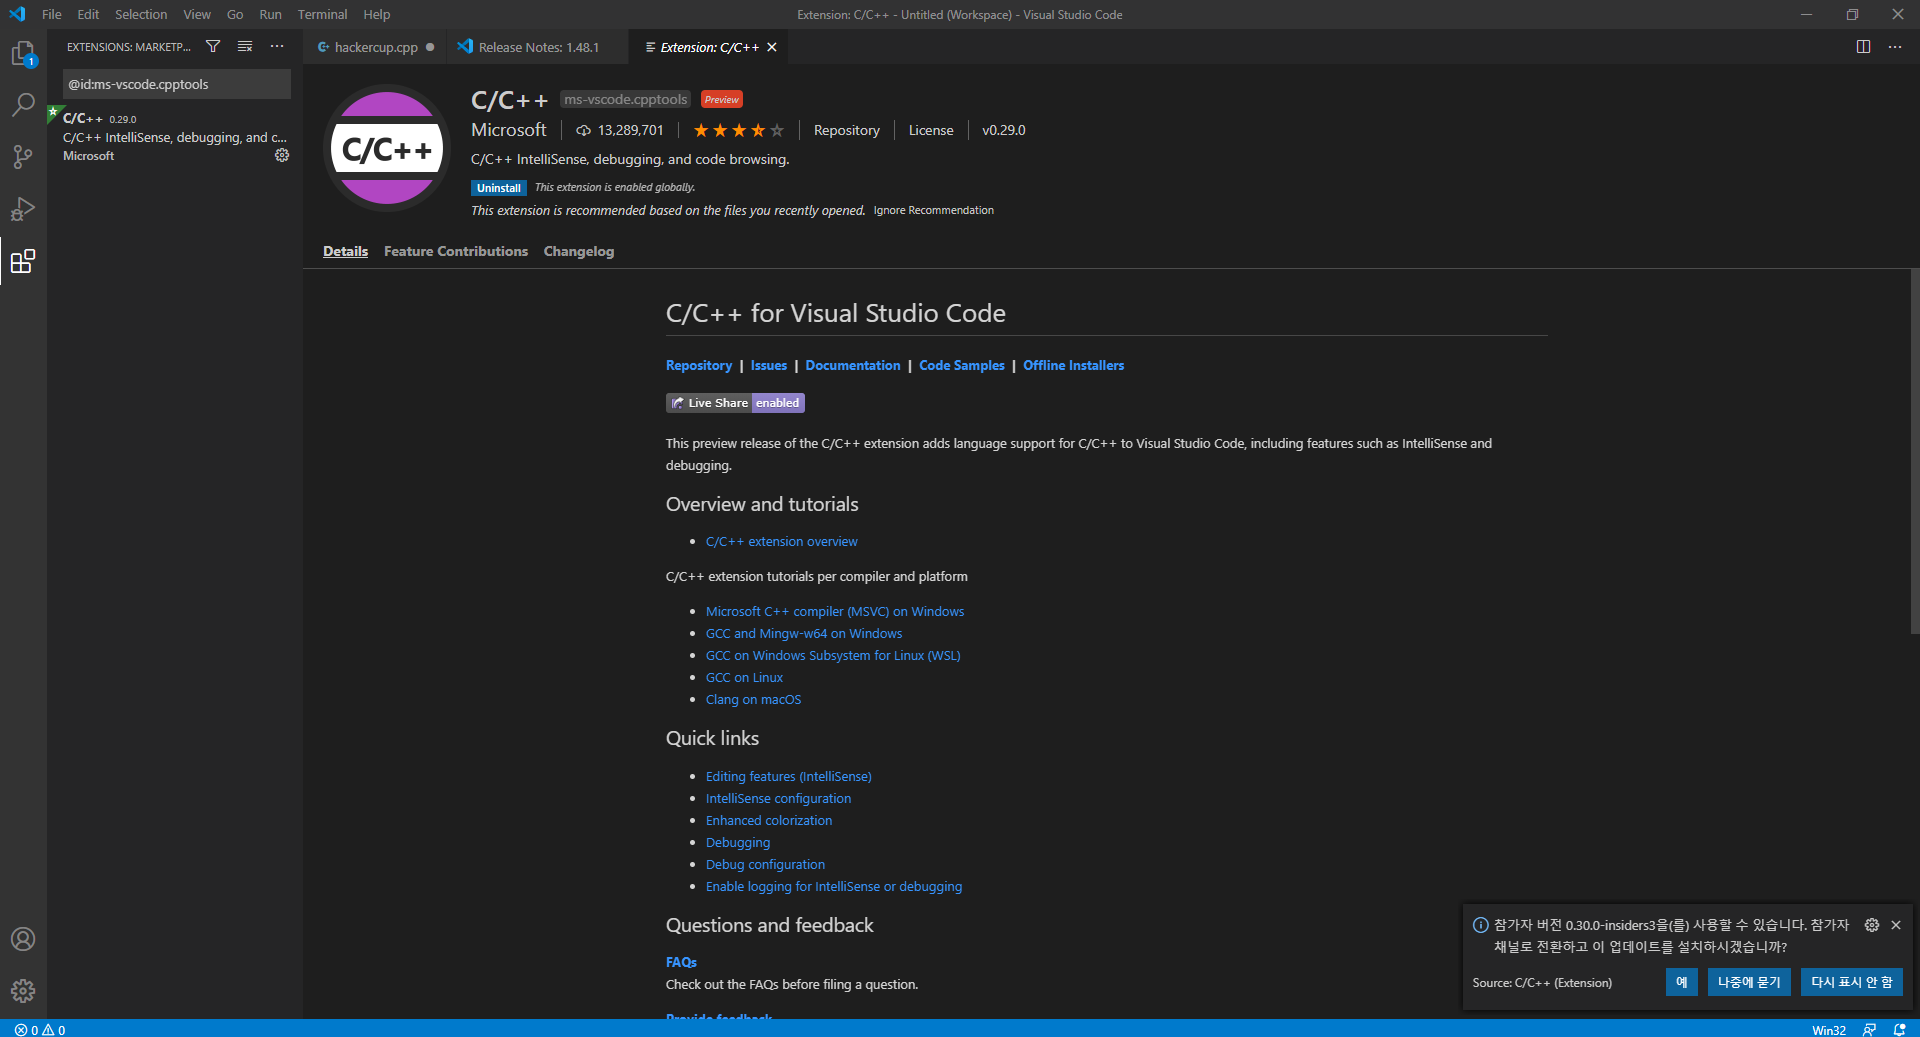
Task: Open the Repository link in extension header
Action: click(847, 130)
